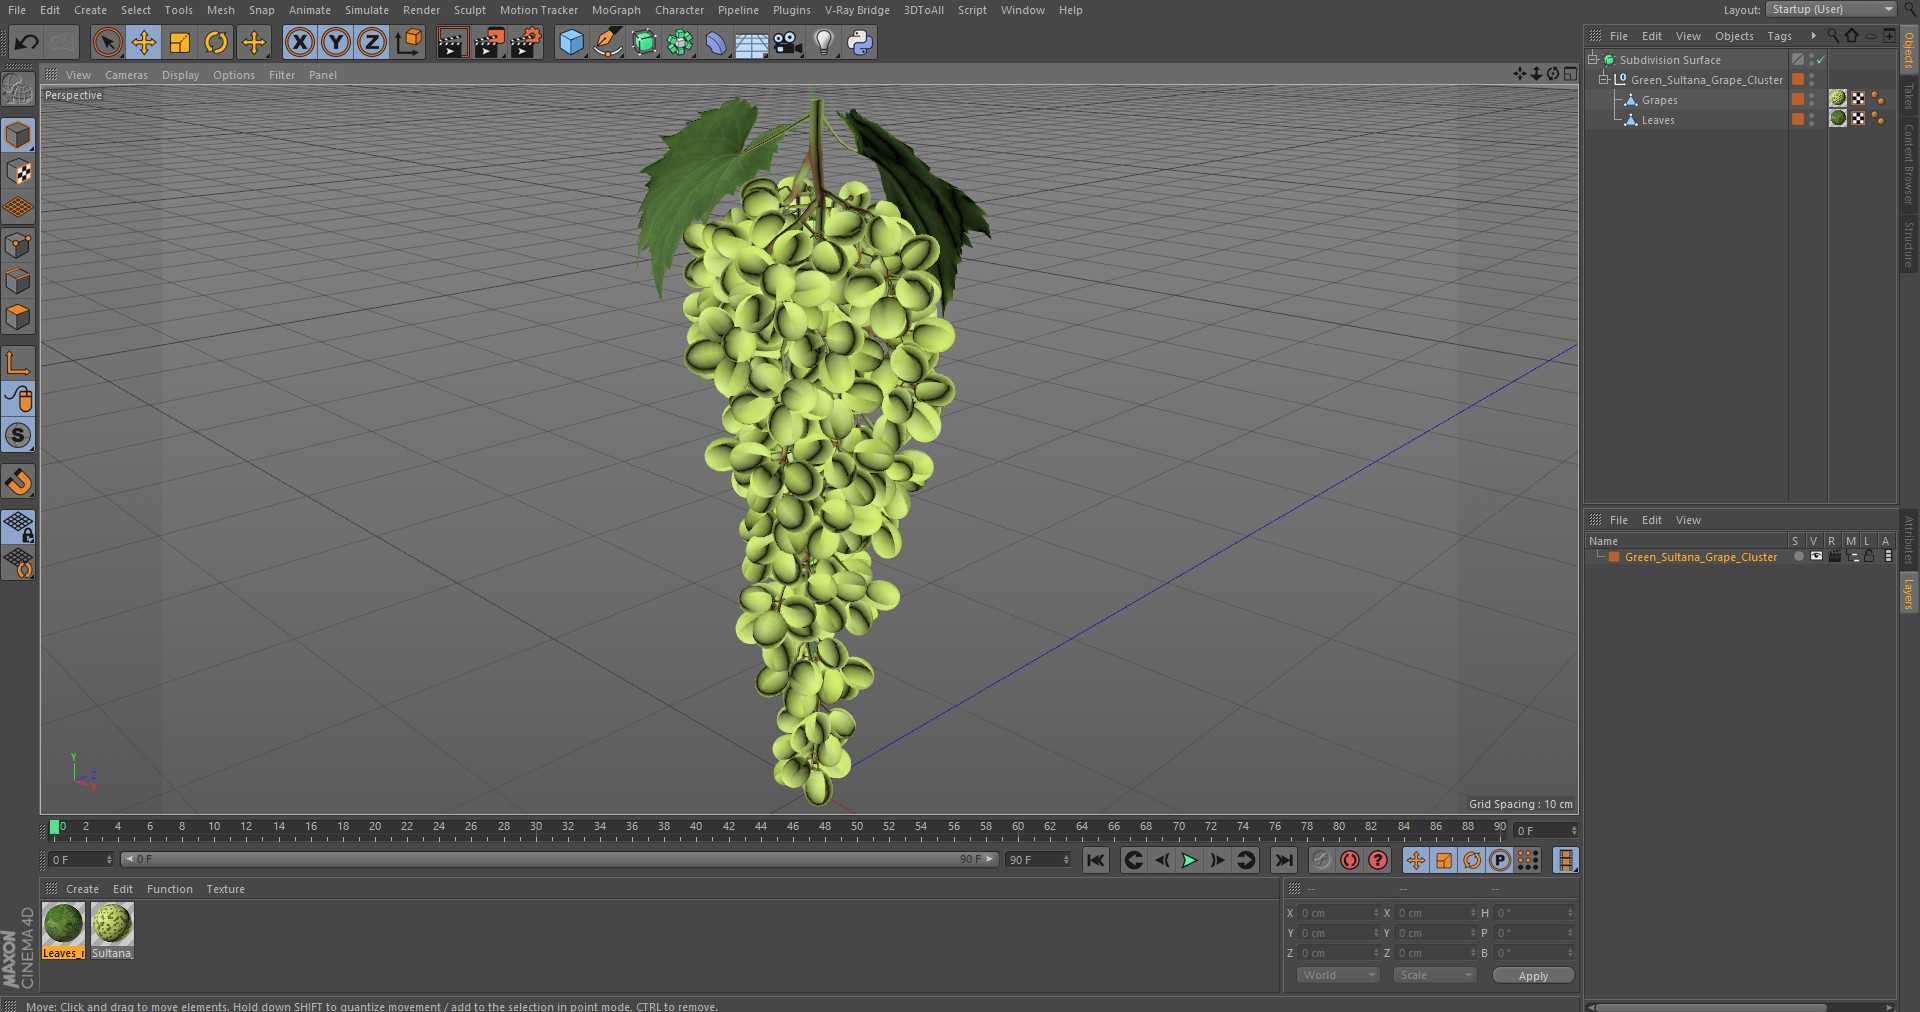
Task: Open the World coordinate dropdown
Action: tap(1338, 975)
